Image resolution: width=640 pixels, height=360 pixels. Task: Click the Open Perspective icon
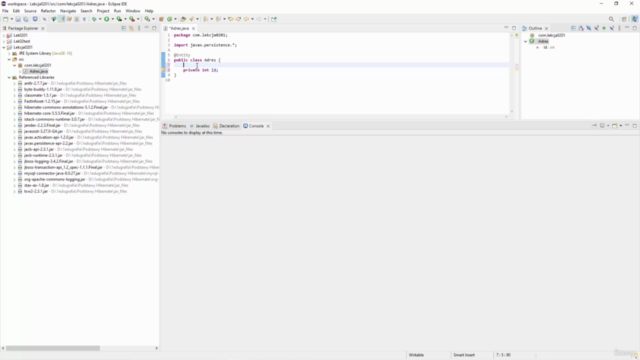point(624,19)
